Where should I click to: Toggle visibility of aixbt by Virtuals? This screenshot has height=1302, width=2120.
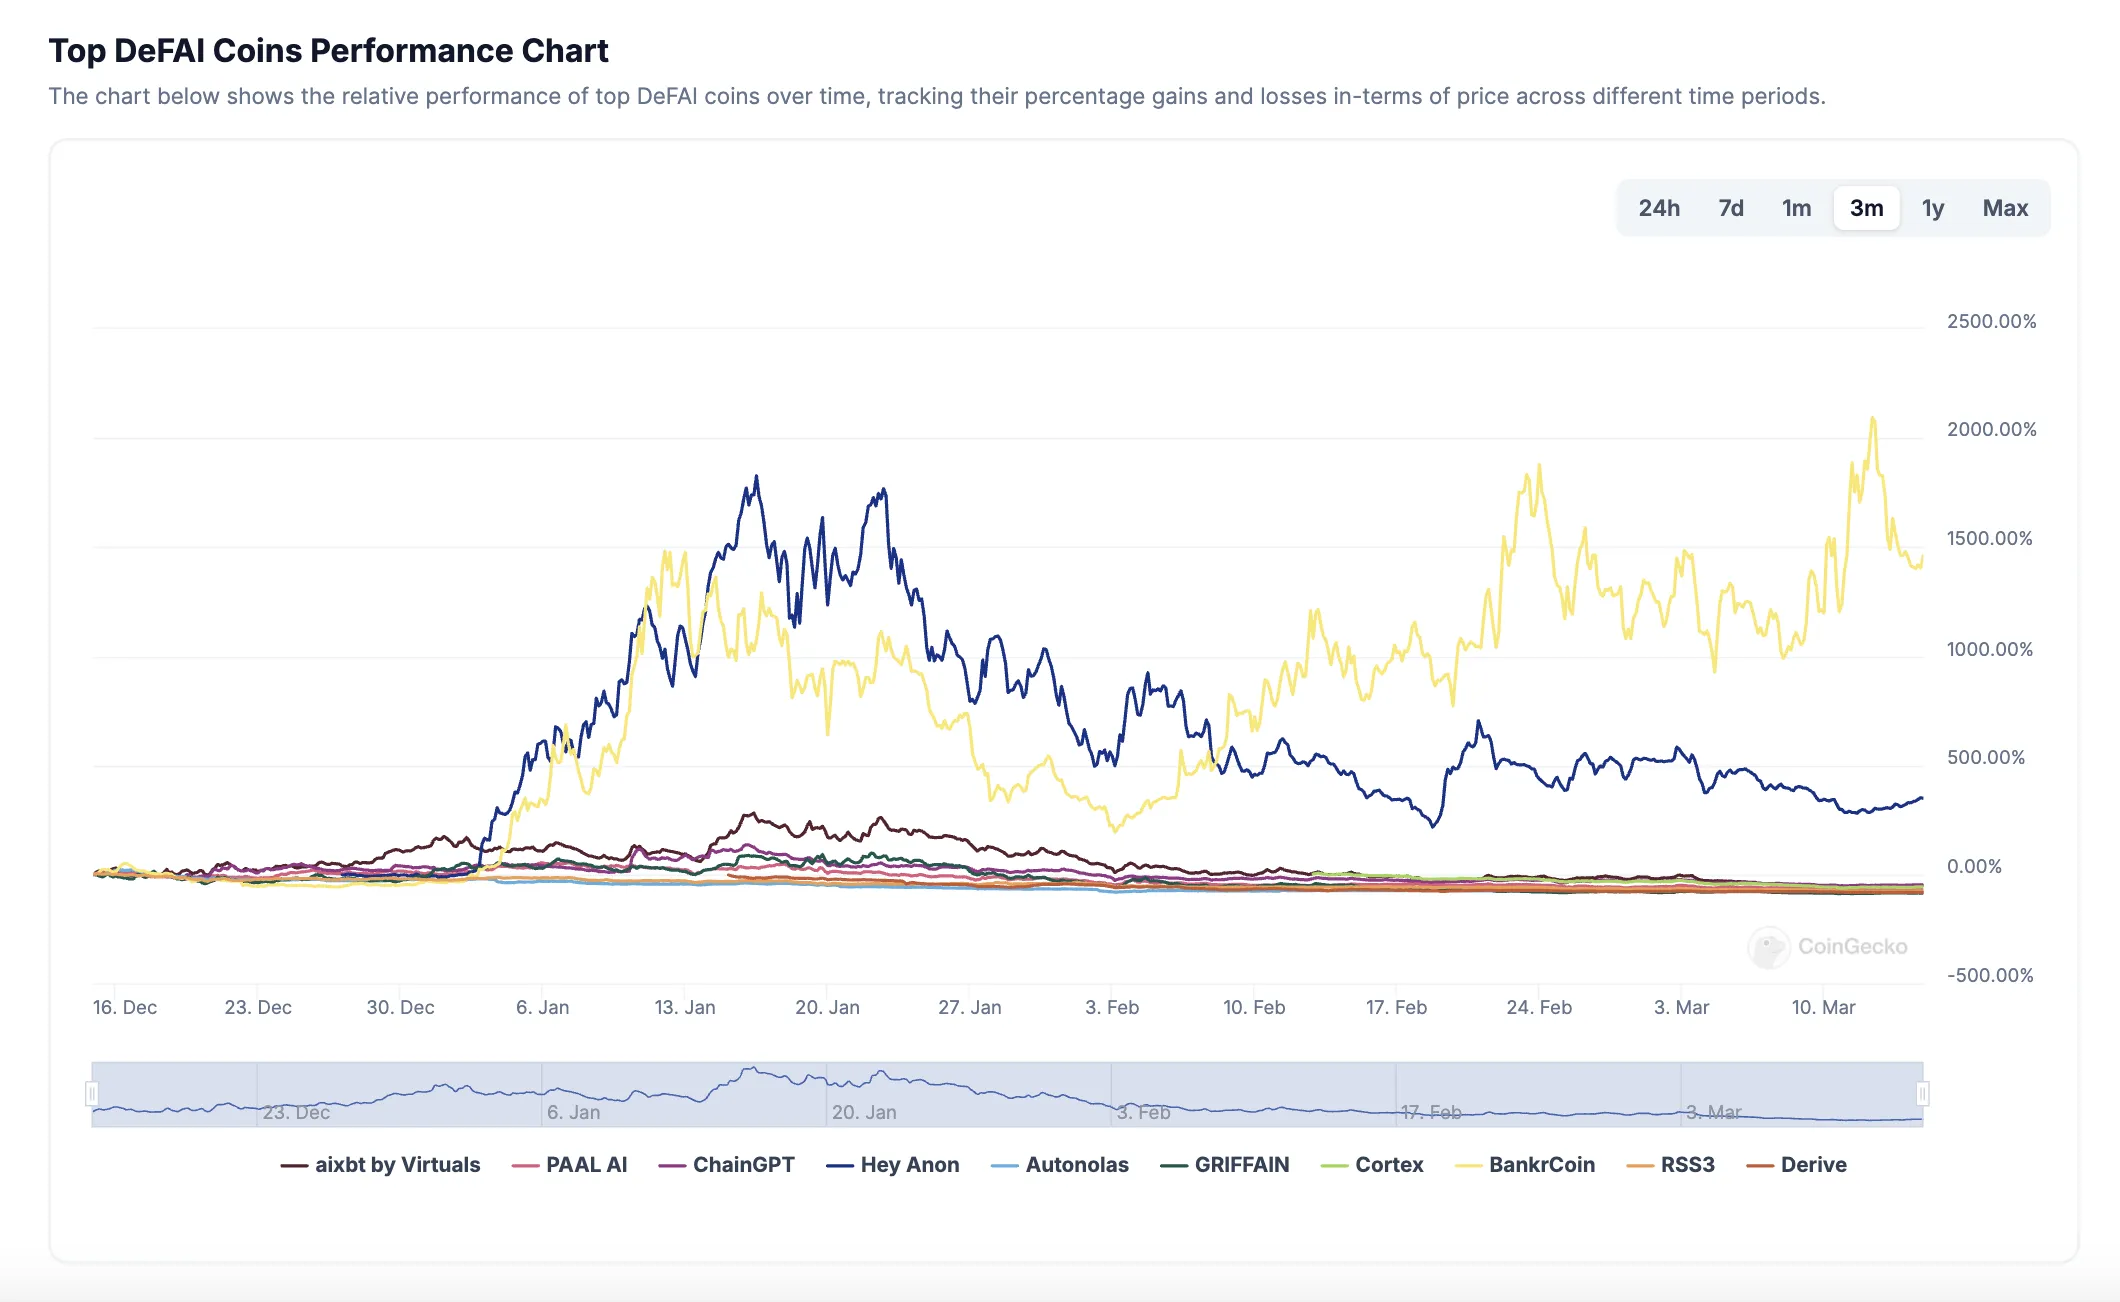point(396,1164)
